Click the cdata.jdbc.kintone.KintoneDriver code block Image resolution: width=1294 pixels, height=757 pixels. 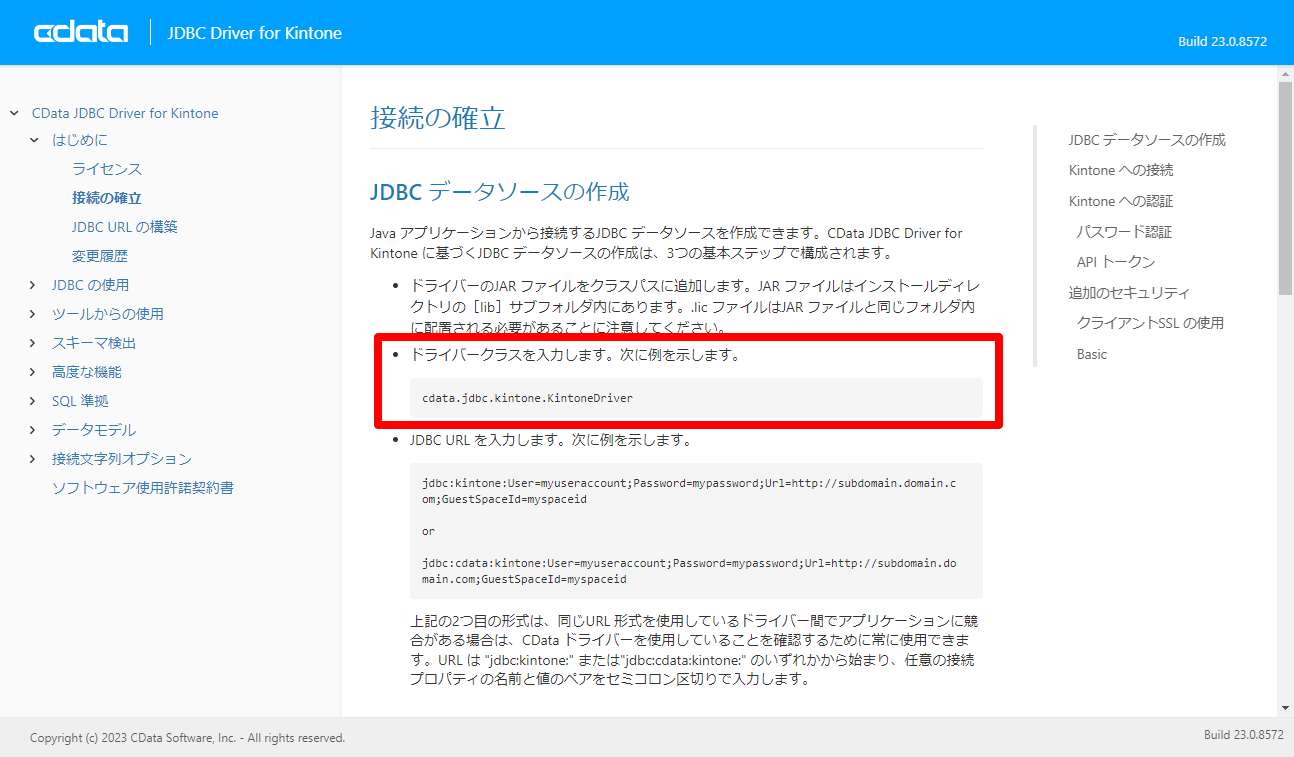(x=697, y=398)
